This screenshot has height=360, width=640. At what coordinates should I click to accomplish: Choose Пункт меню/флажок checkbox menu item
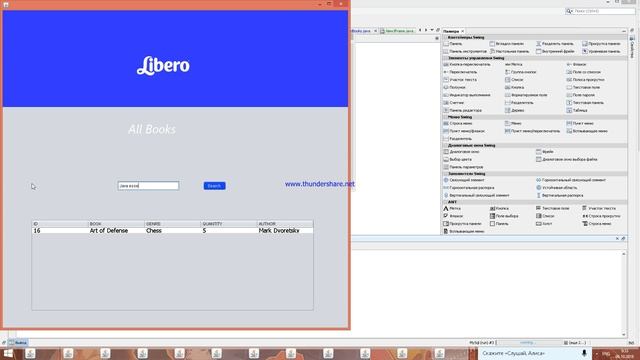point(464,131)
